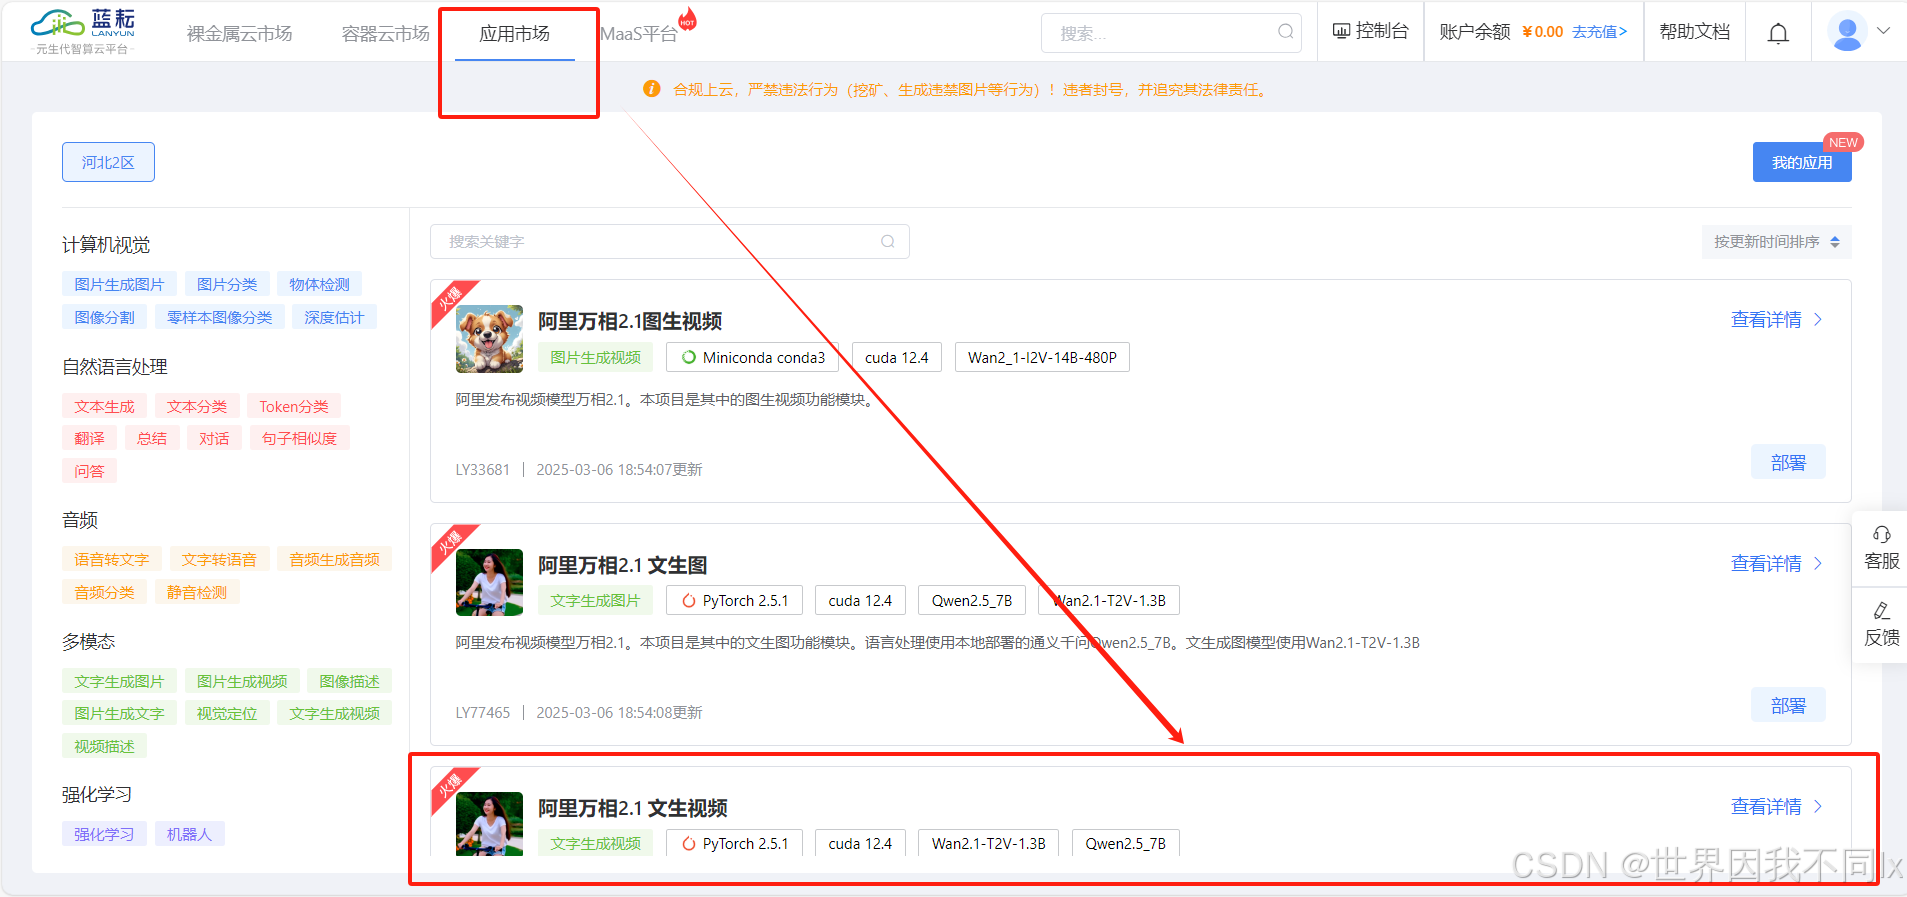Expand the account dropdown chevron

pyautogui.click(x=1883, y=31)
